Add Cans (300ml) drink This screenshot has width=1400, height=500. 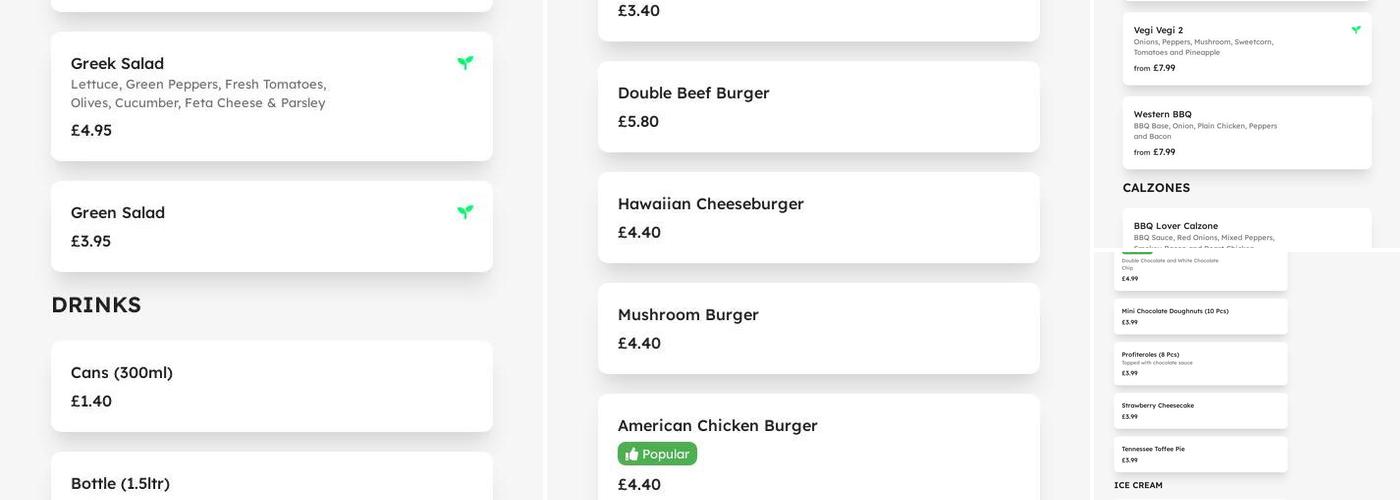click(x=271, y=386)
